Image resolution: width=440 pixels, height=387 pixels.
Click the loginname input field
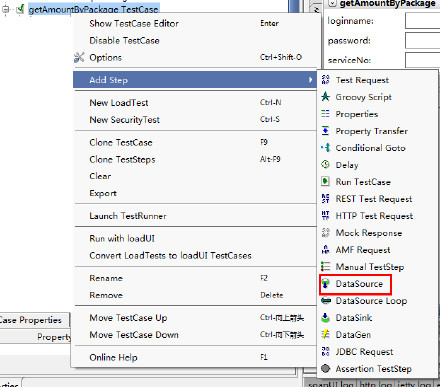tap(423, 21)
